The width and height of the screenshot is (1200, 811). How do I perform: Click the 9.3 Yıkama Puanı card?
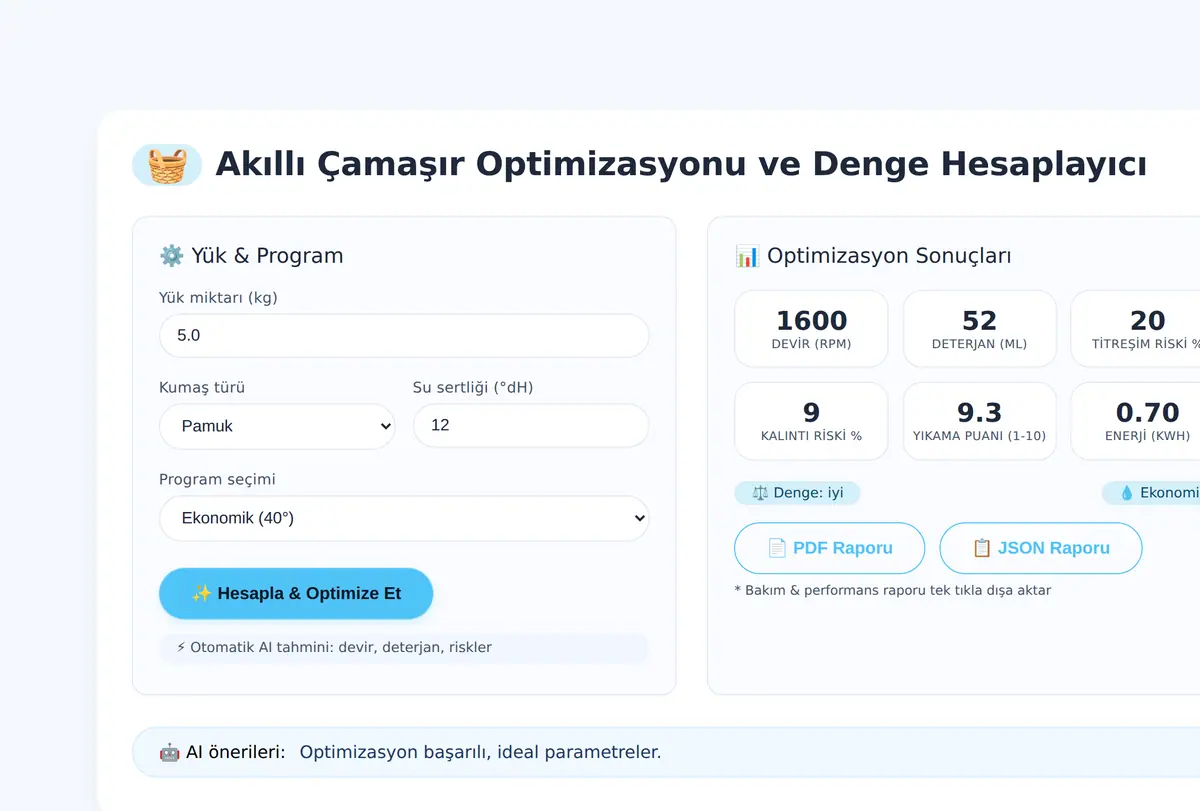(979, 421)
